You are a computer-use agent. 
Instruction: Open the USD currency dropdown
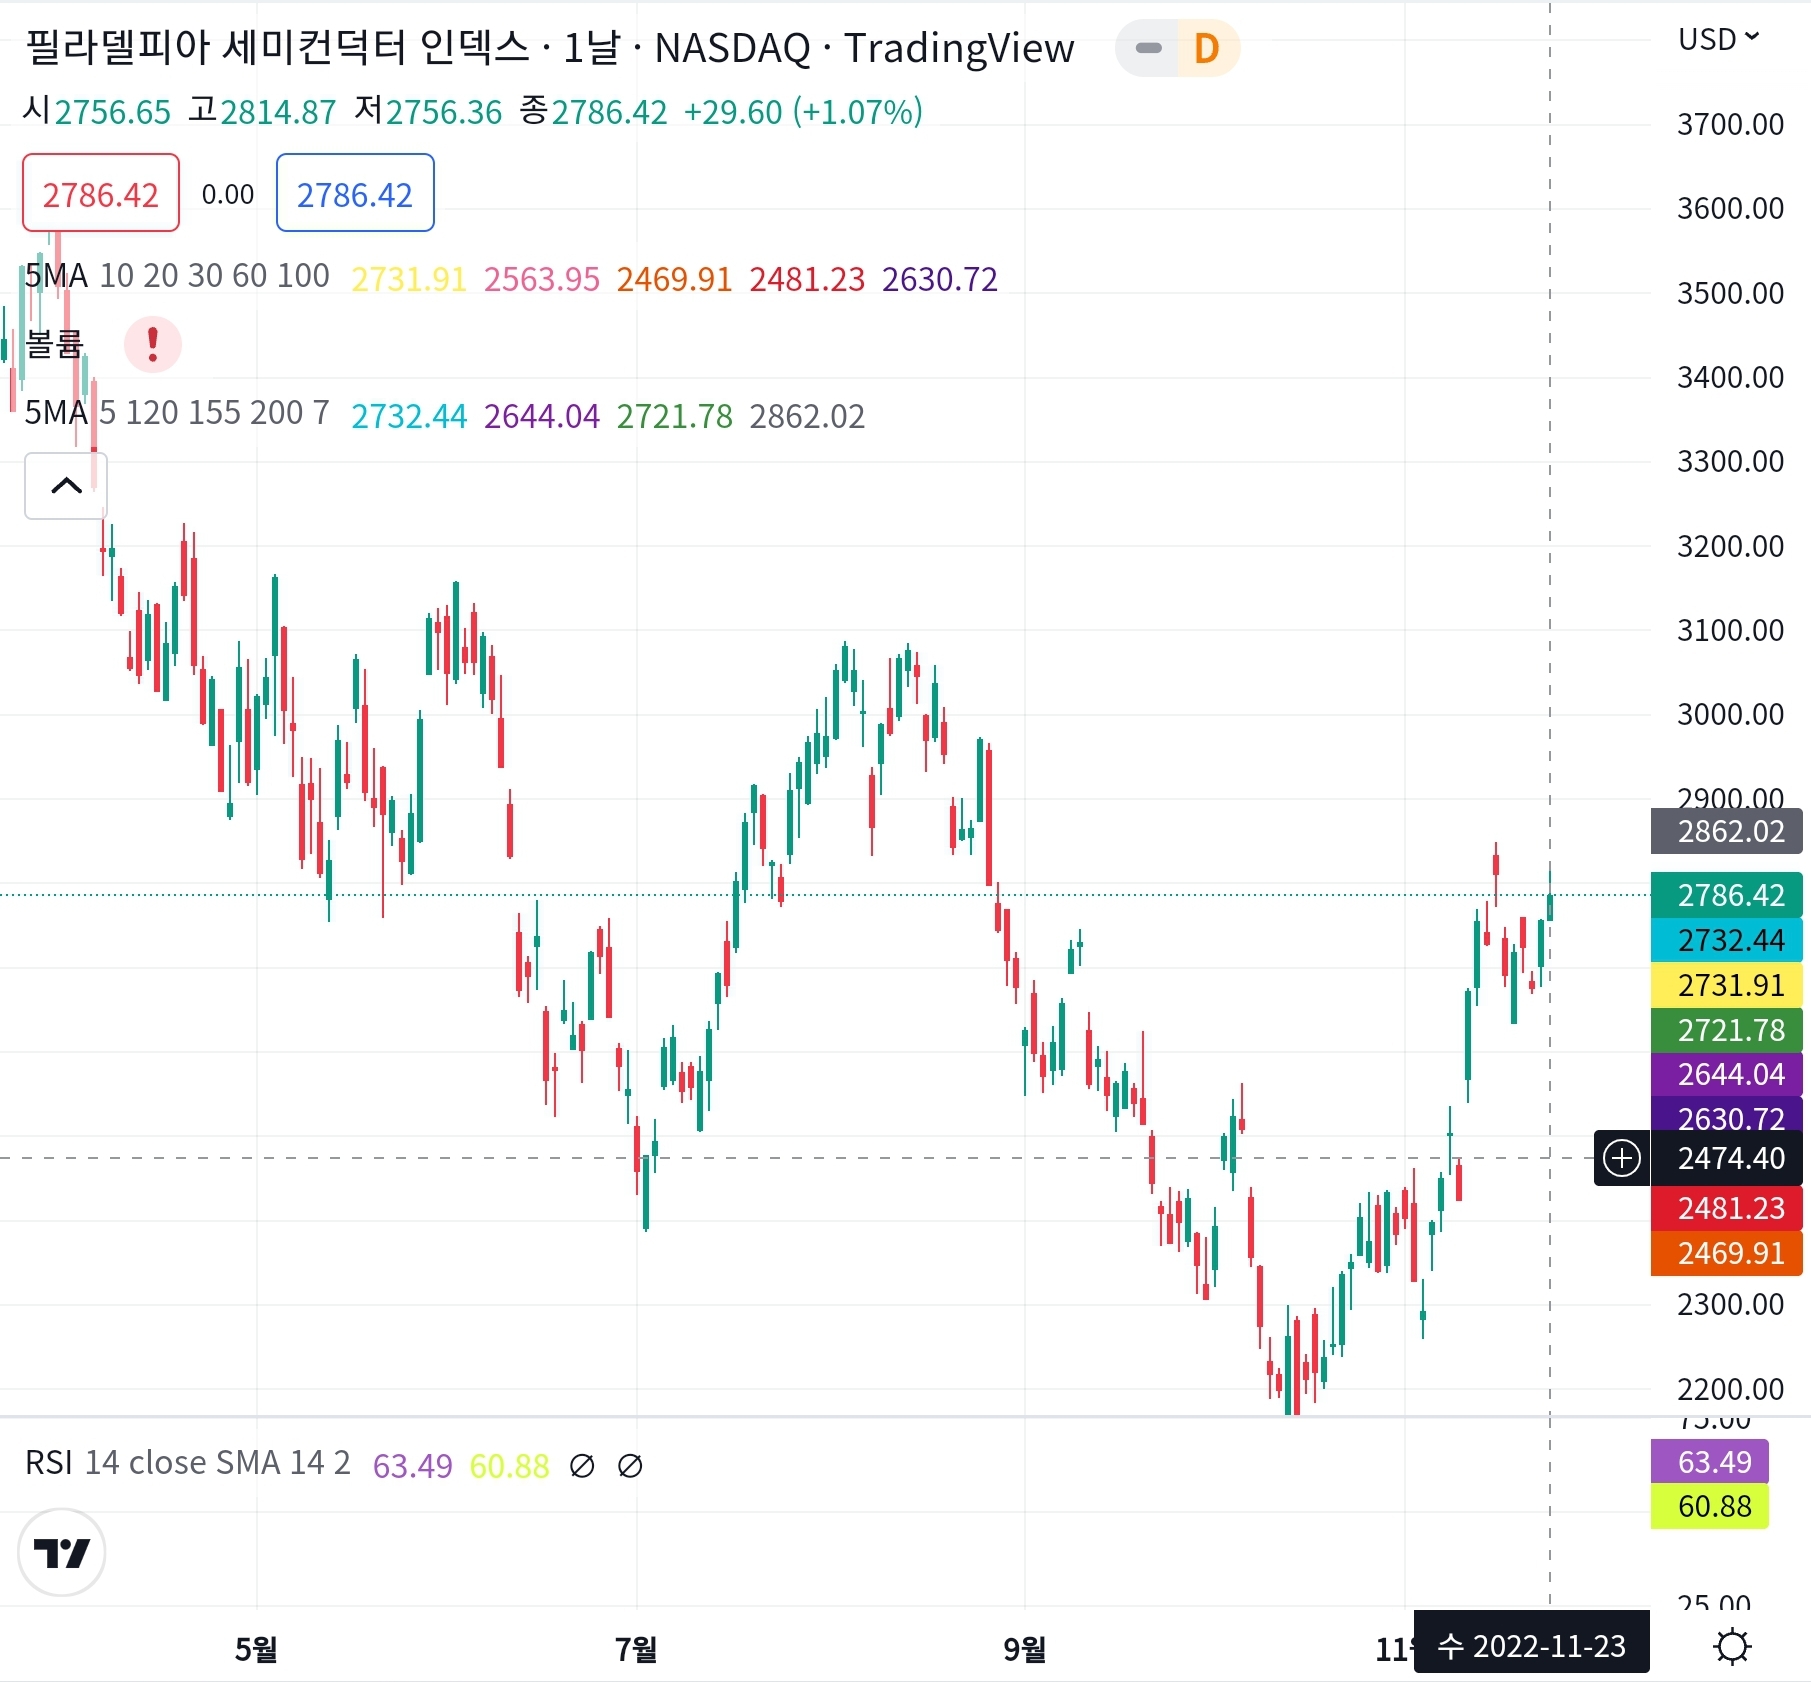[1718, 39]
